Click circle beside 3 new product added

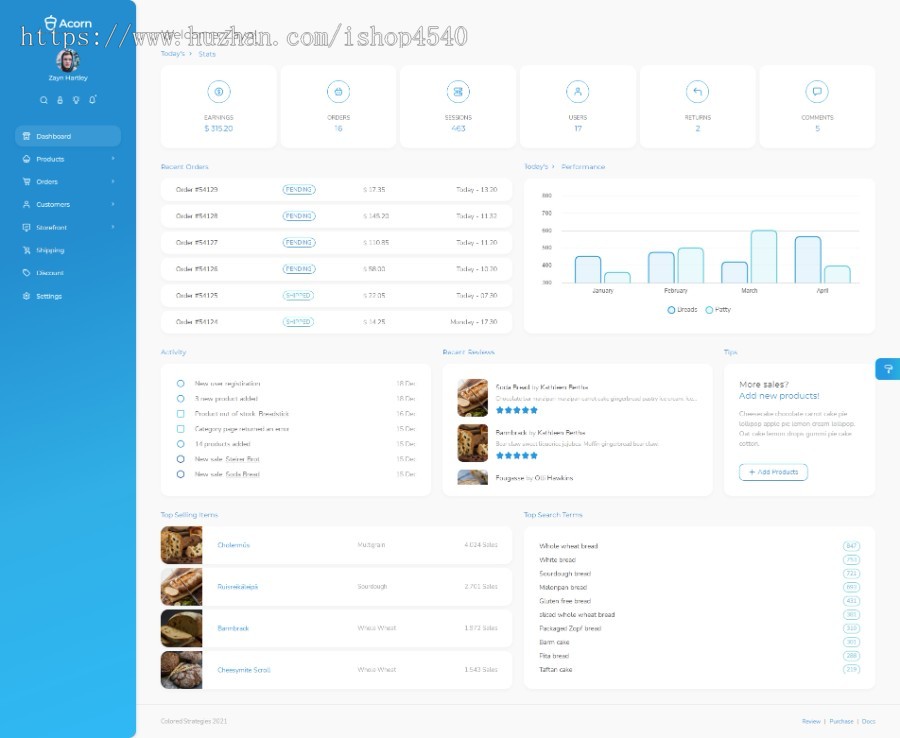pyautogui.click(x=181, y=398)
